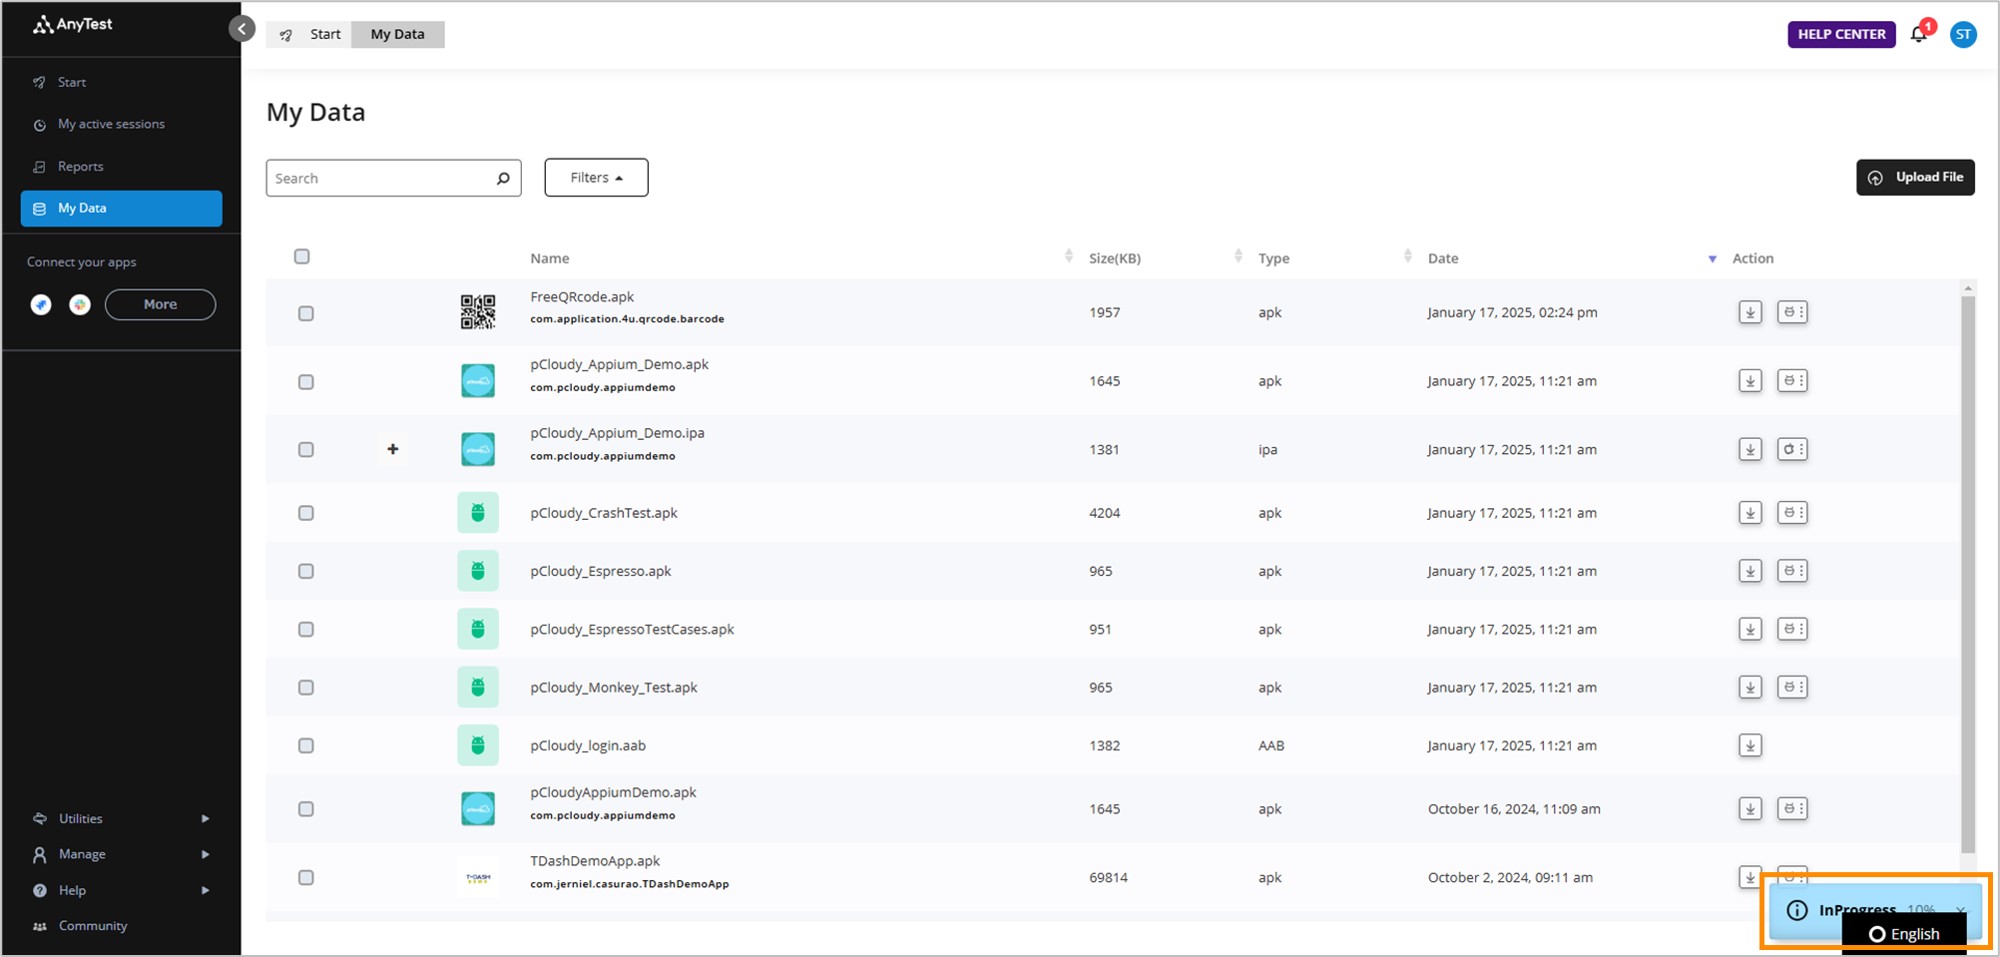Screen dimensions: 2000x957
Task: Download pCloudy_Espresso.apk
Action: click(1750, 571)
